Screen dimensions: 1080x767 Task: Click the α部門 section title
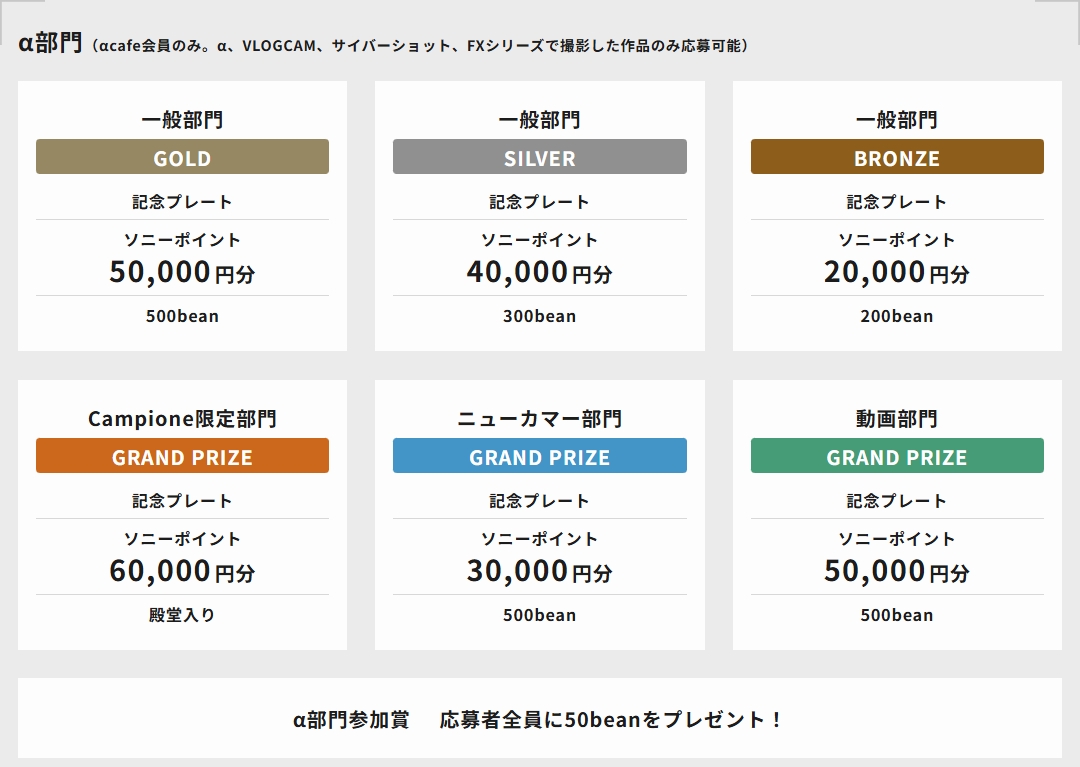click(50, 45)
